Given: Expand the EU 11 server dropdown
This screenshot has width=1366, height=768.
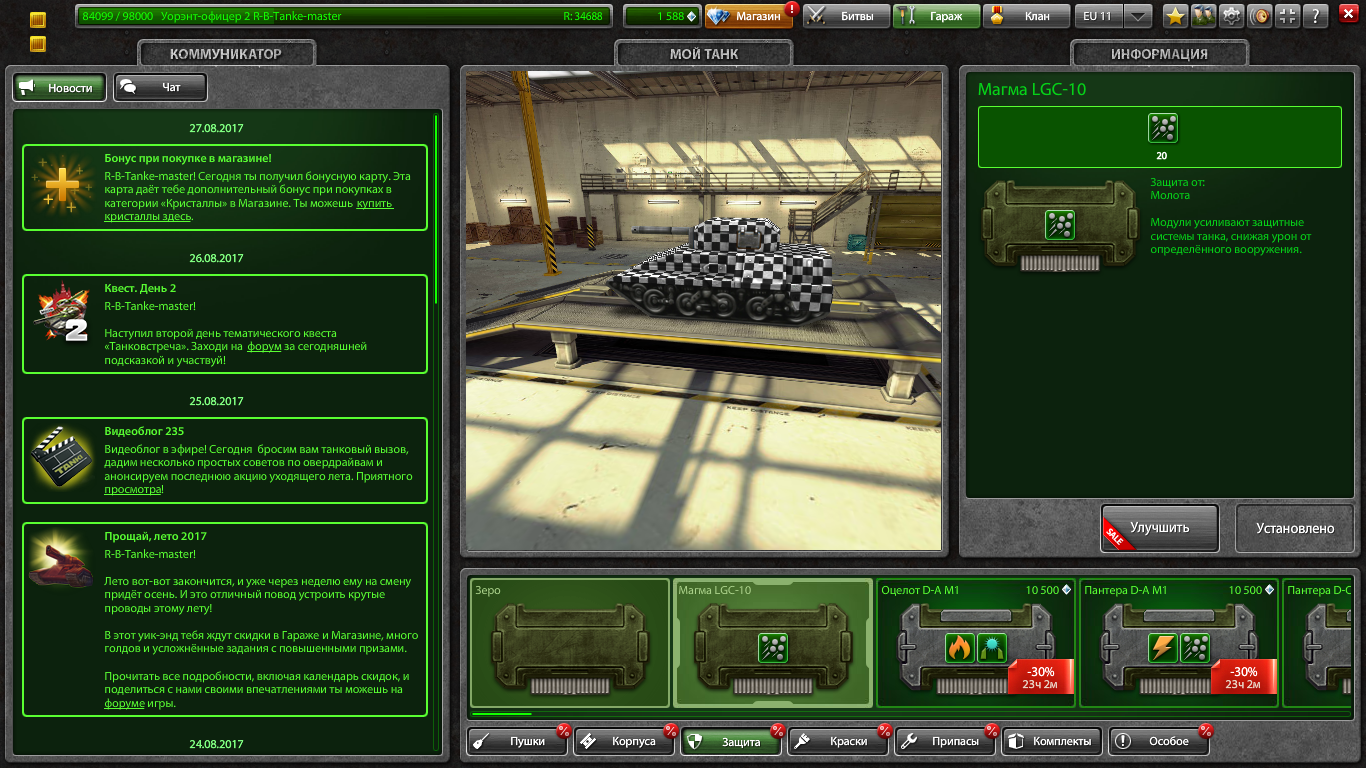Looking at the screenshot, I should 1138,16.
